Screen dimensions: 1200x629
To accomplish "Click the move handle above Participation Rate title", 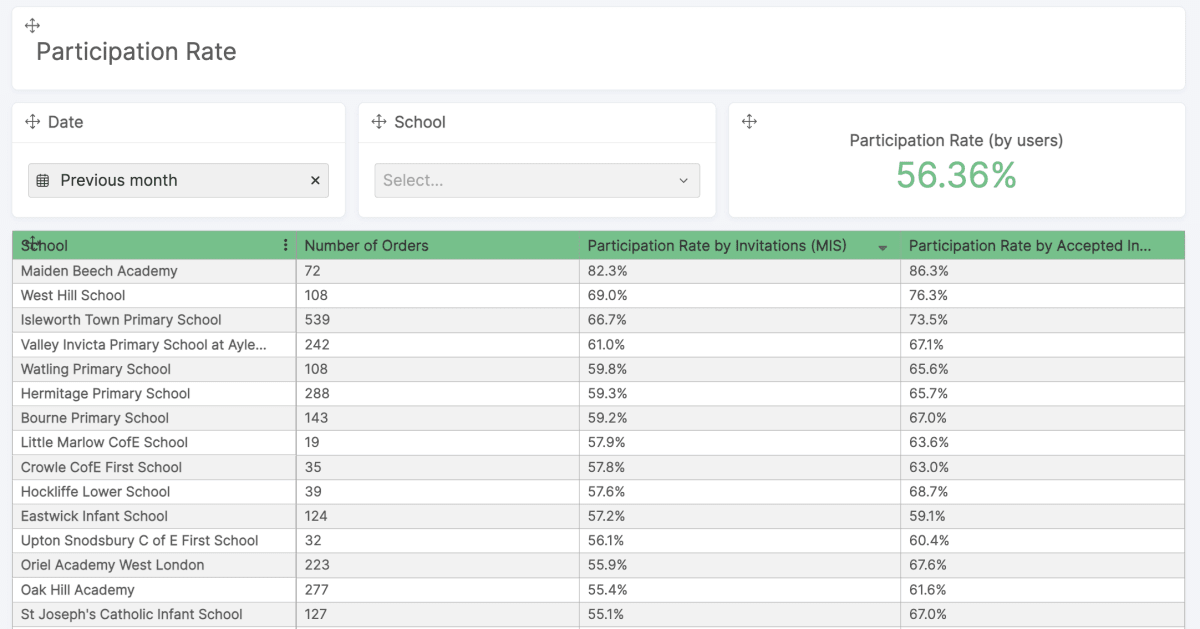I will (x=32, y=26).
